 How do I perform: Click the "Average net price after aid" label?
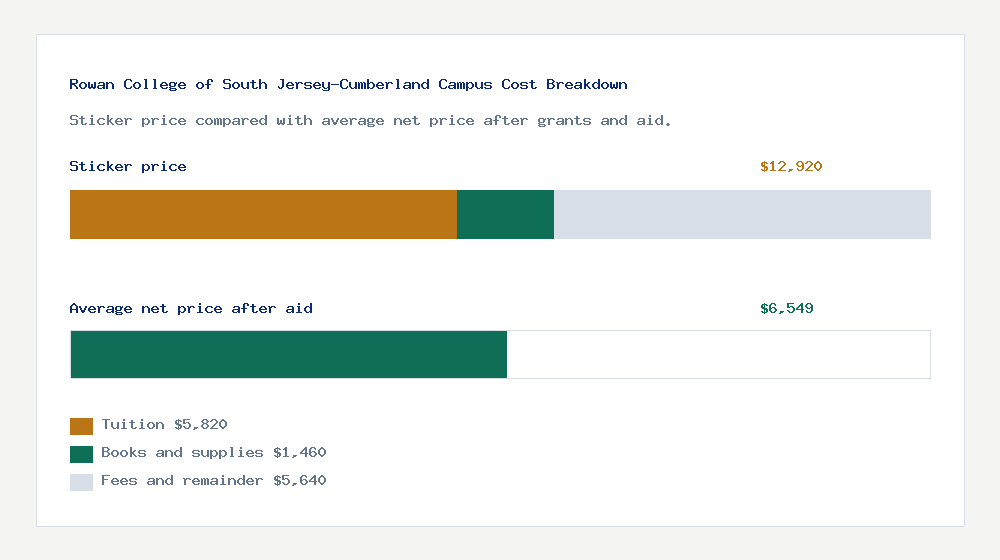click(x=191, y=308)
